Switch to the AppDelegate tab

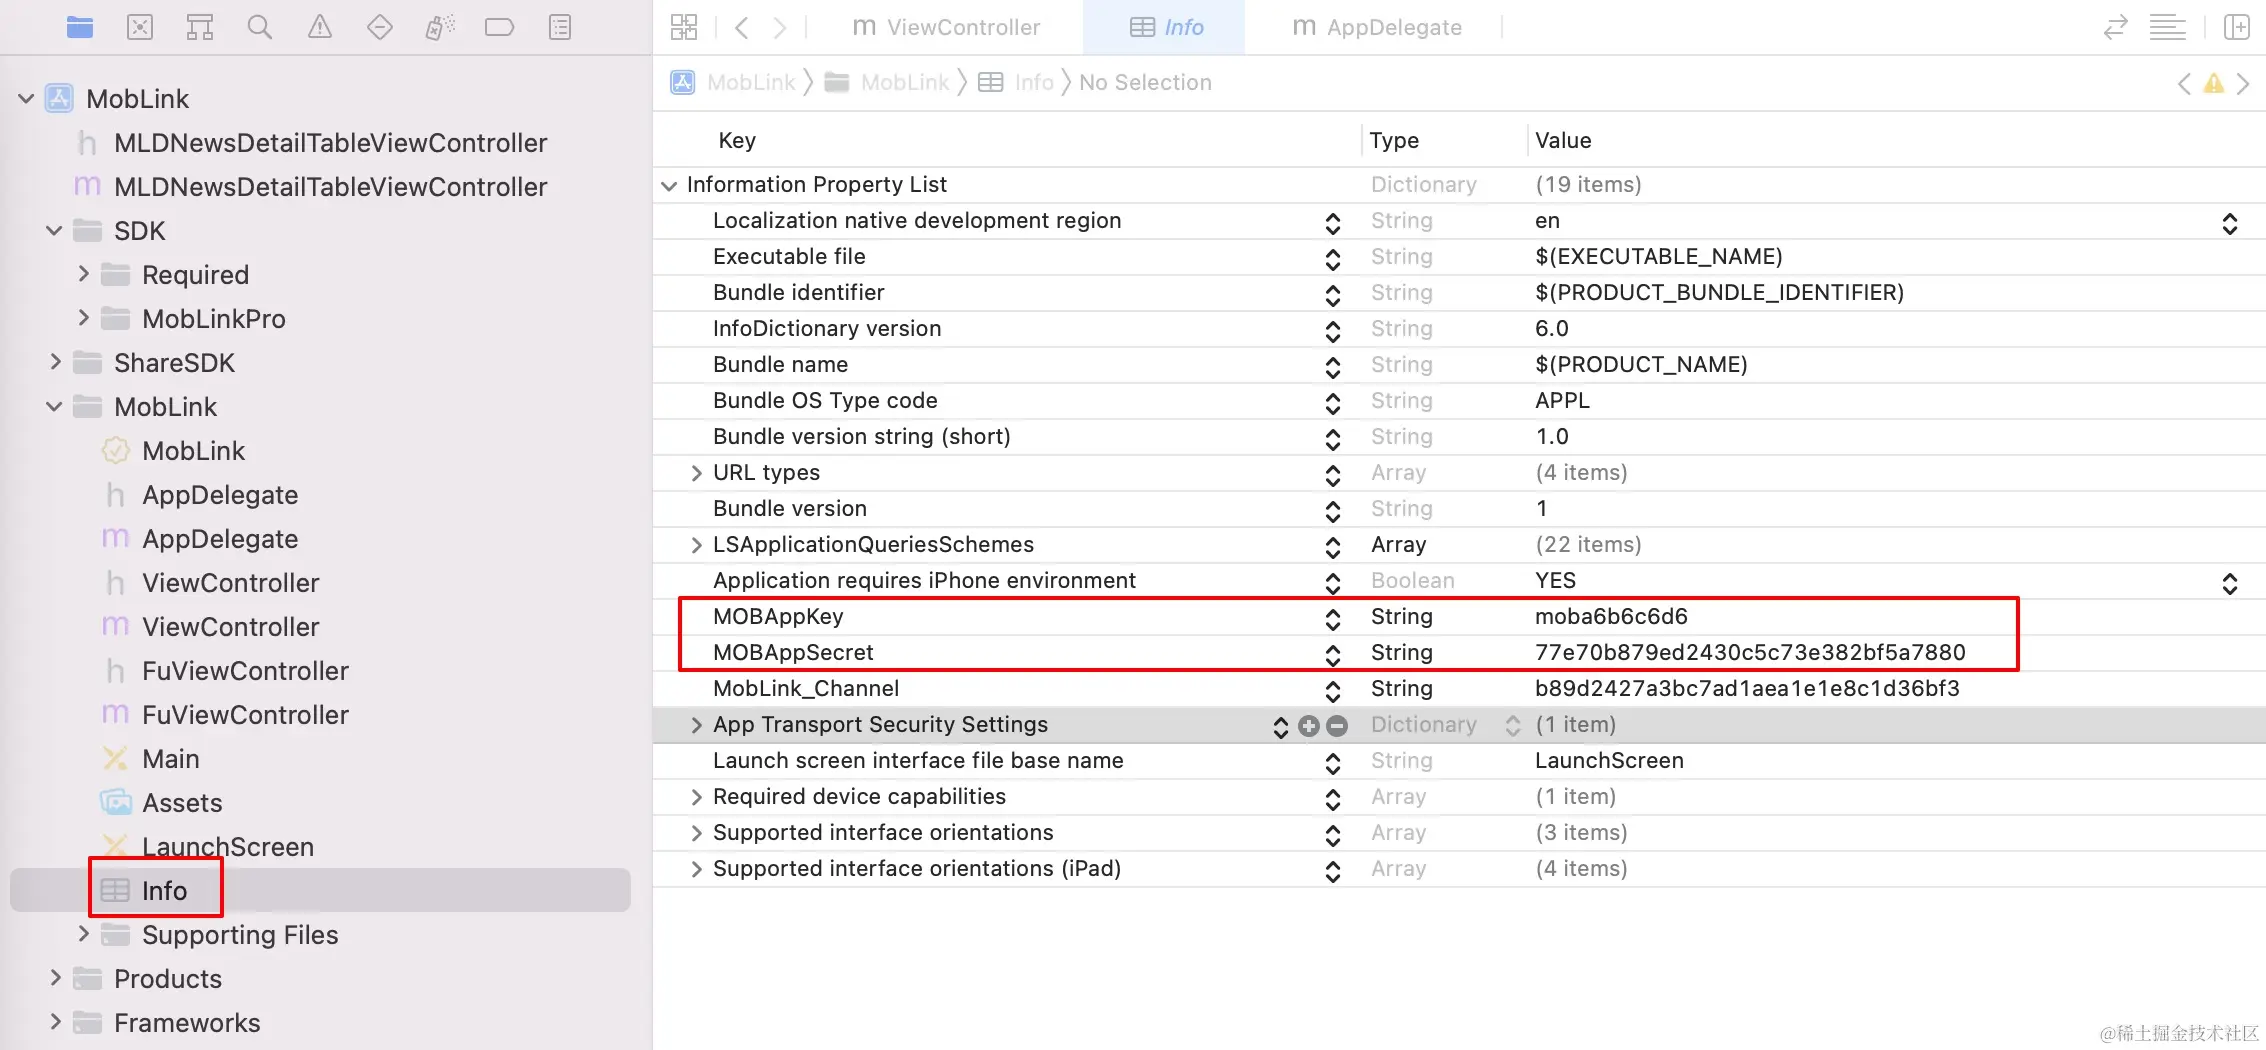pyautogui.click(x=1377, y=27)
